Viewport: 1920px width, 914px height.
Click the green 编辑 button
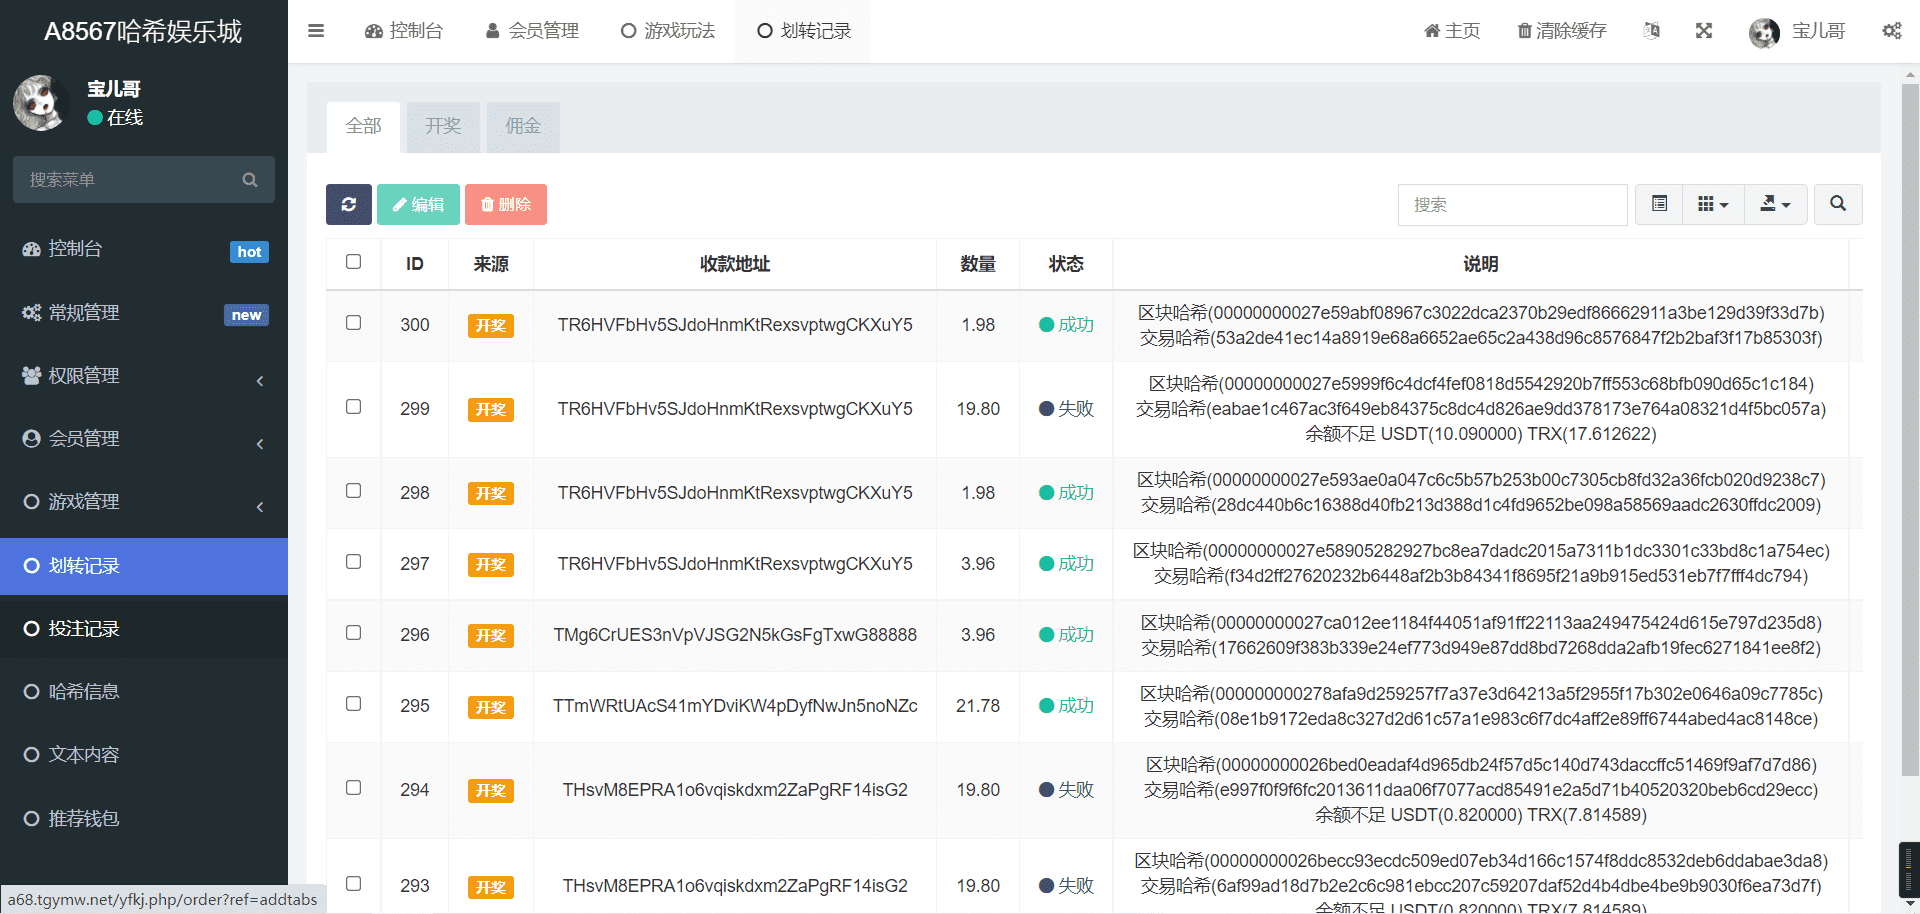pos(418,204)
